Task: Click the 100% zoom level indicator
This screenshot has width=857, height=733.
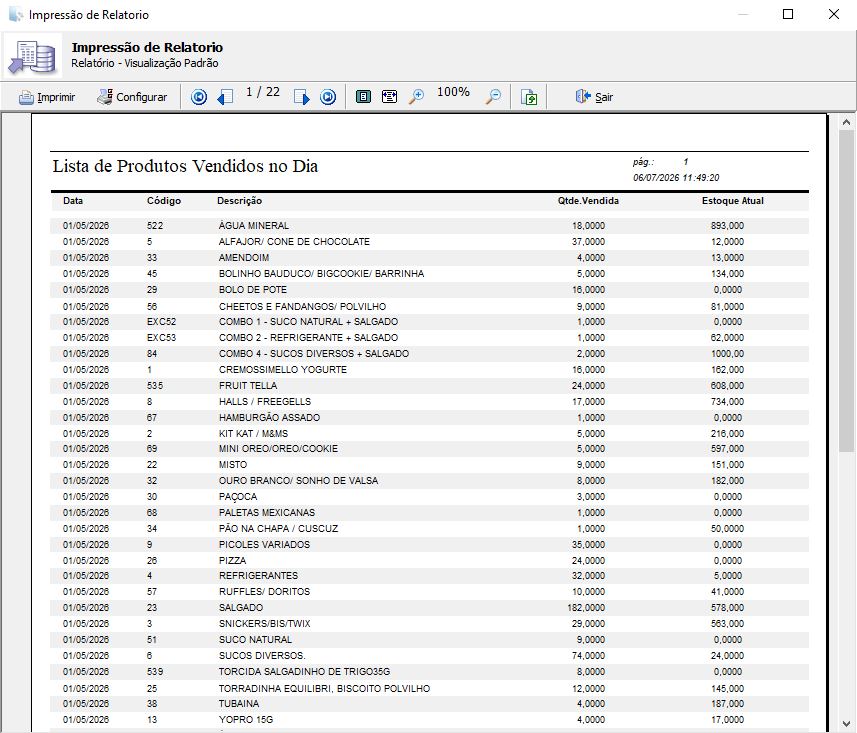Action: coord(453,92)
